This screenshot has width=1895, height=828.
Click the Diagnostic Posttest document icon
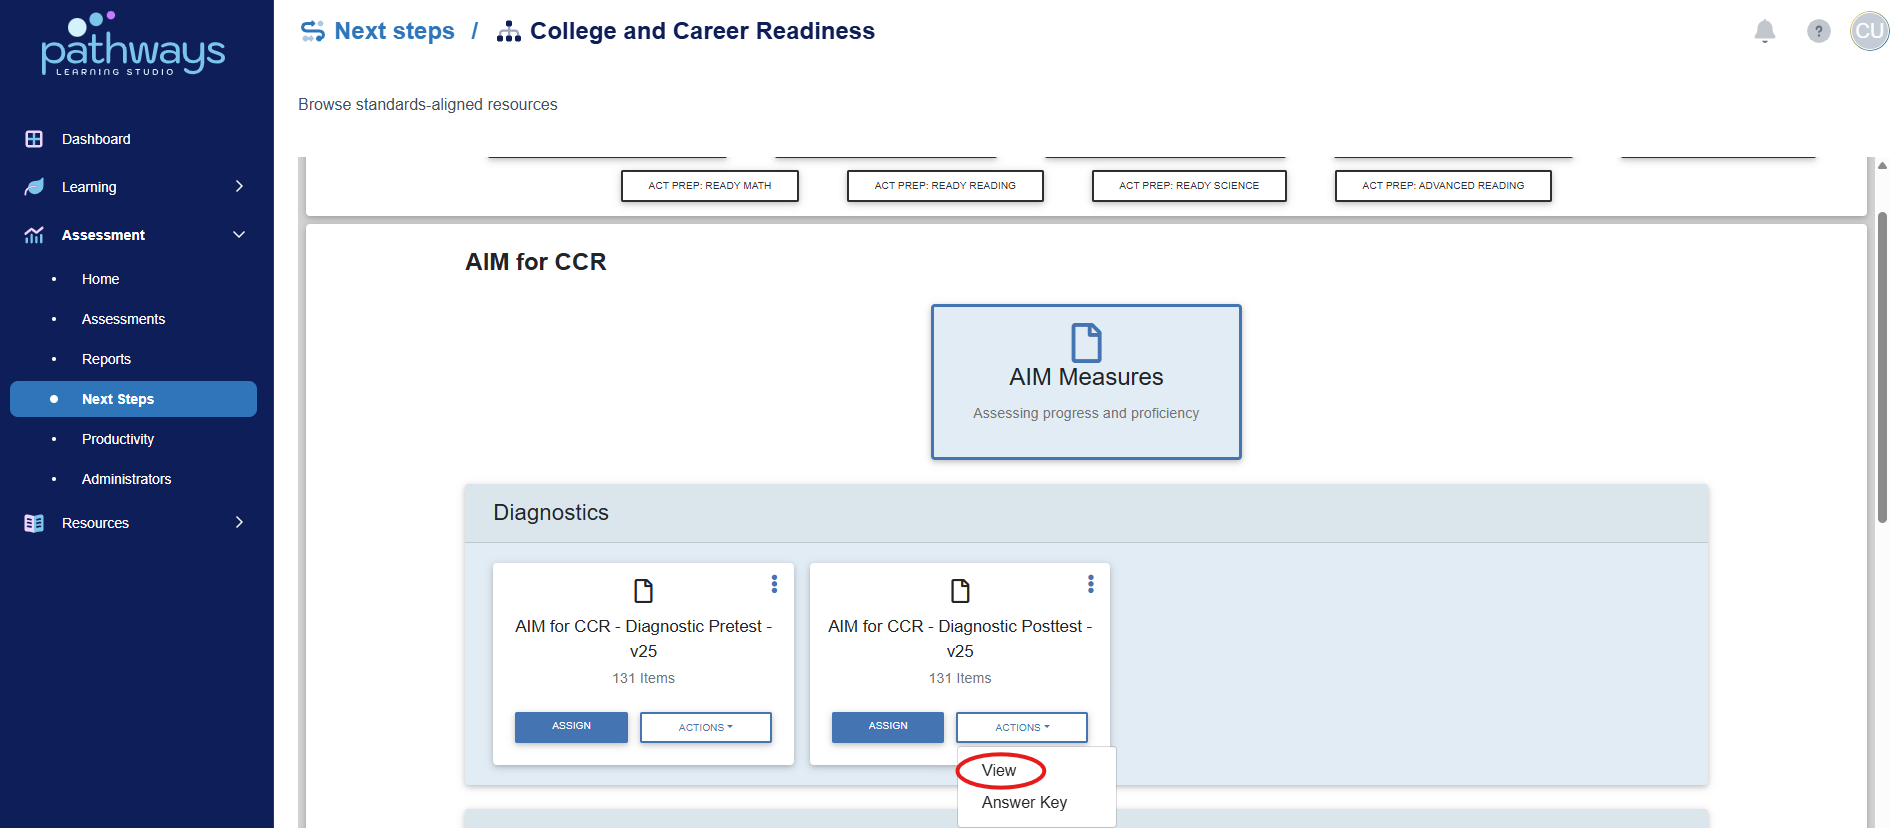960,591
